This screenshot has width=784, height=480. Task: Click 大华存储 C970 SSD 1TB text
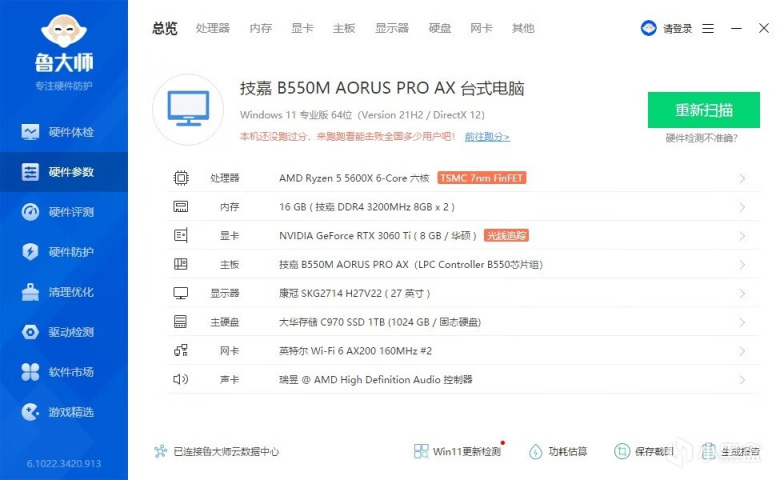(380, 322)
